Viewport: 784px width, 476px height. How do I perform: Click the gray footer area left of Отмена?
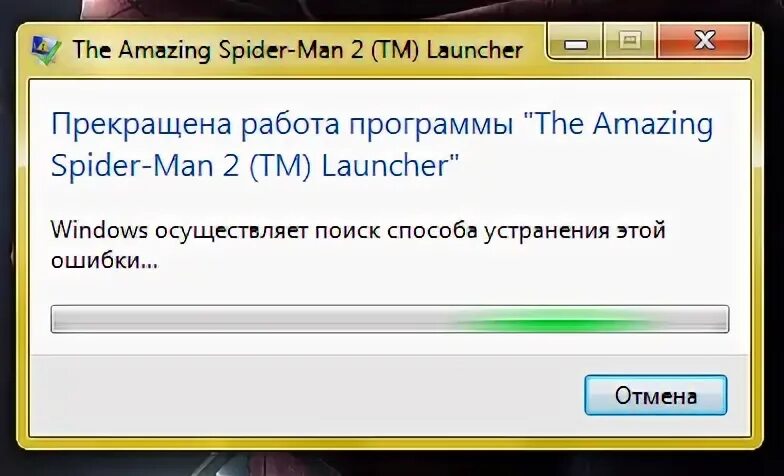point(300,395)
